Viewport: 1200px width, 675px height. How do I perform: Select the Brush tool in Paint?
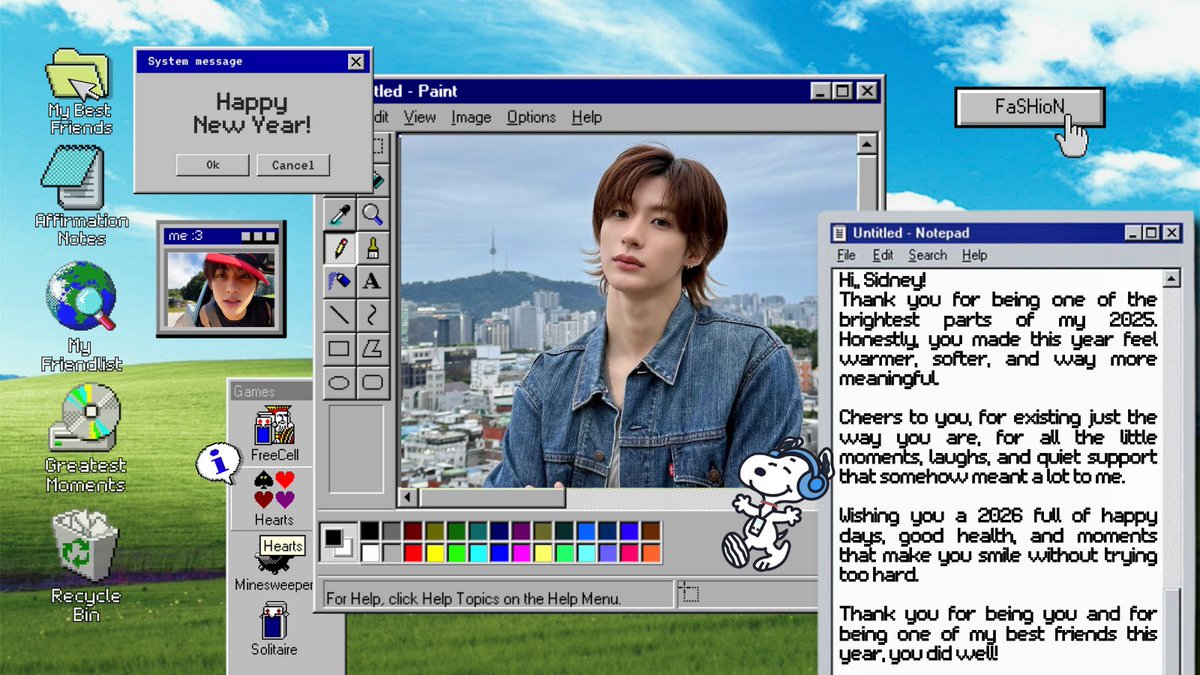[x=372, y=247]
